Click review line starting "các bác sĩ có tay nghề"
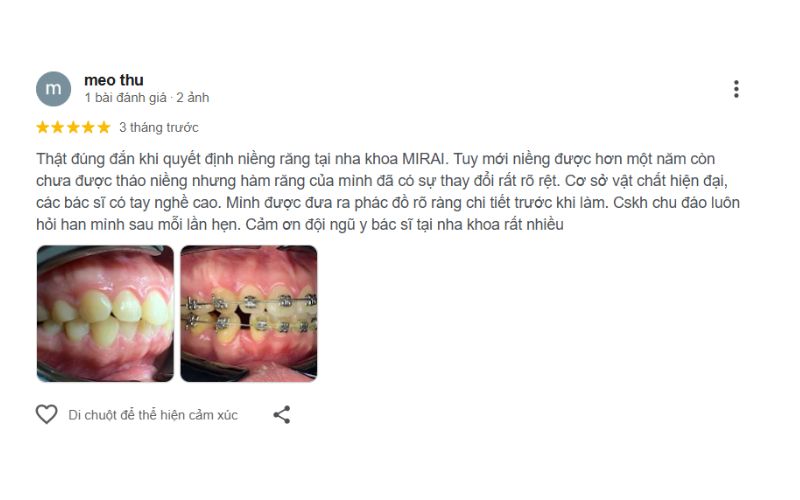This screenshot has height=500, width=800. pos(388,203)
